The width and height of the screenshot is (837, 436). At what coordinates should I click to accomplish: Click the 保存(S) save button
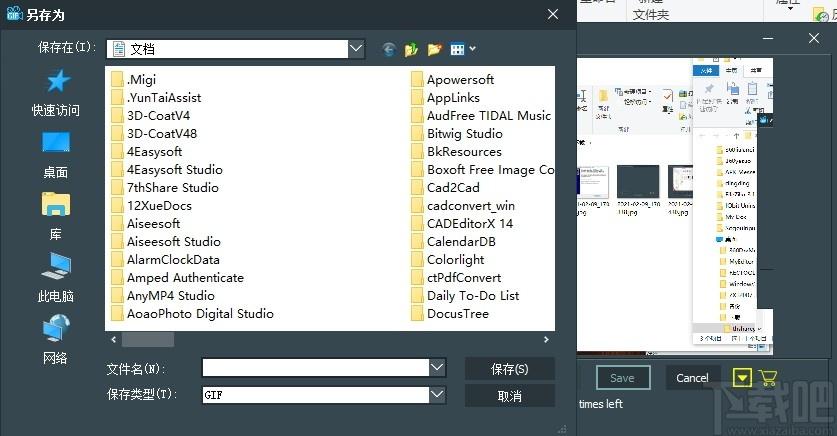509,369
